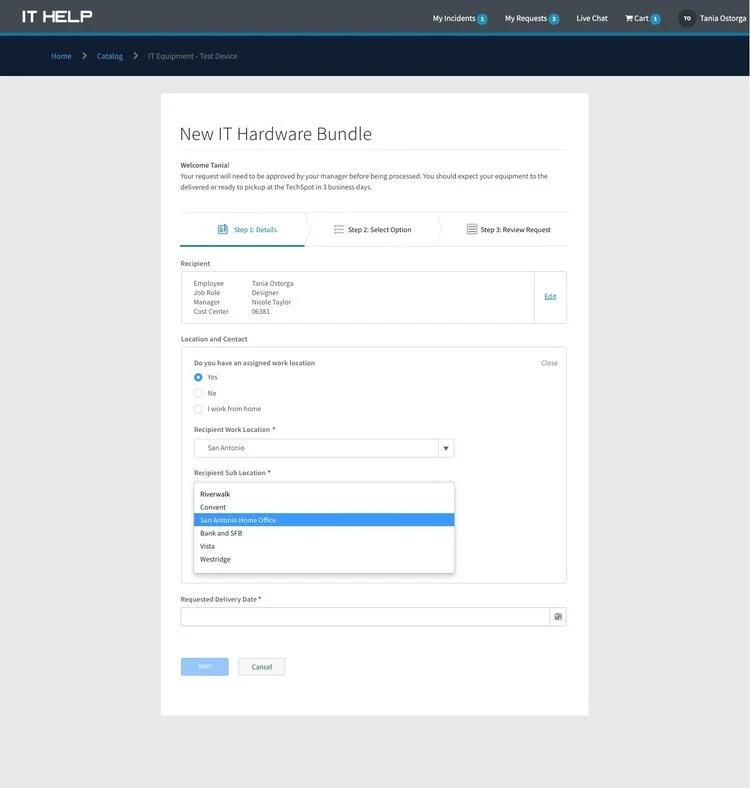Click the IT HELP logo
This screenshot has height=788, width=750.
[x=57, y=17]
